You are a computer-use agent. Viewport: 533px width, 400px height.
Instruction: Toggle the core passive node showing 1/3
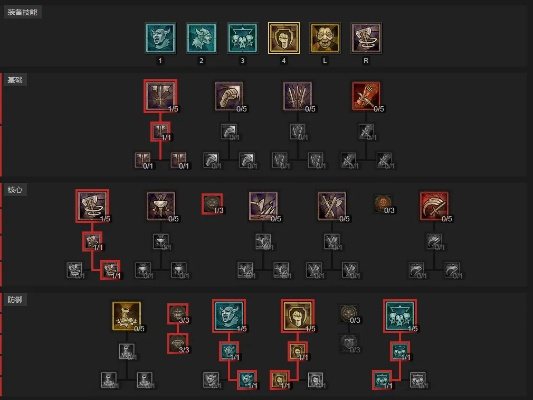click(212, 204)
